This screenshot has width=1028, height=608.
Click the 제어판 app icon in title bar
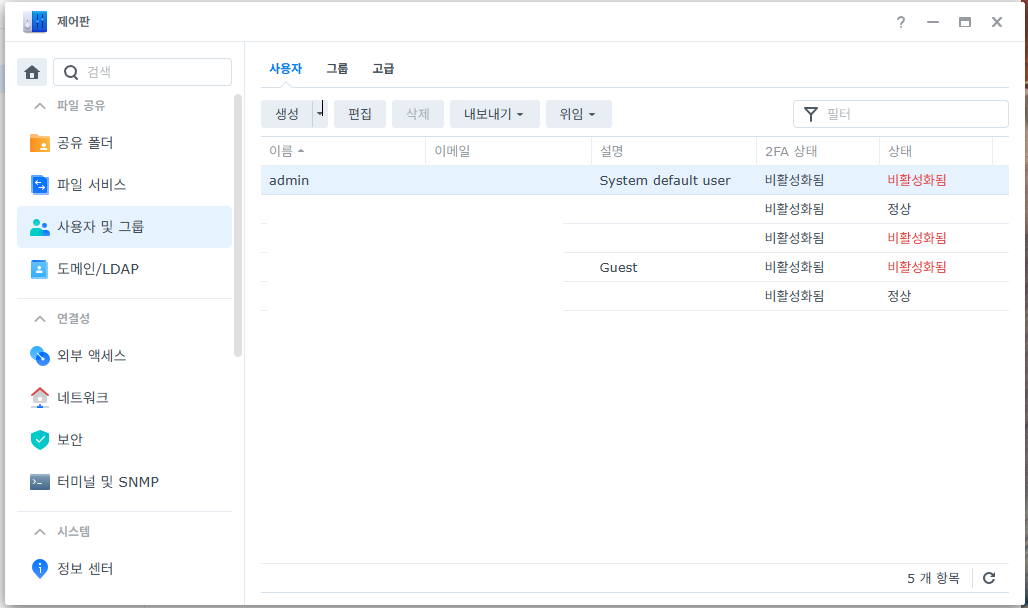[35, 22]
